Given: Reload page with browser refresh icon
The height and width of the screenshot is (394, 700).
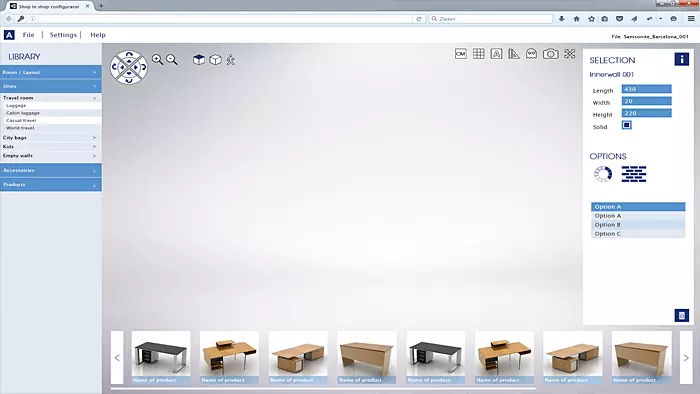Looking at the screenshot, I should (419, 19).
